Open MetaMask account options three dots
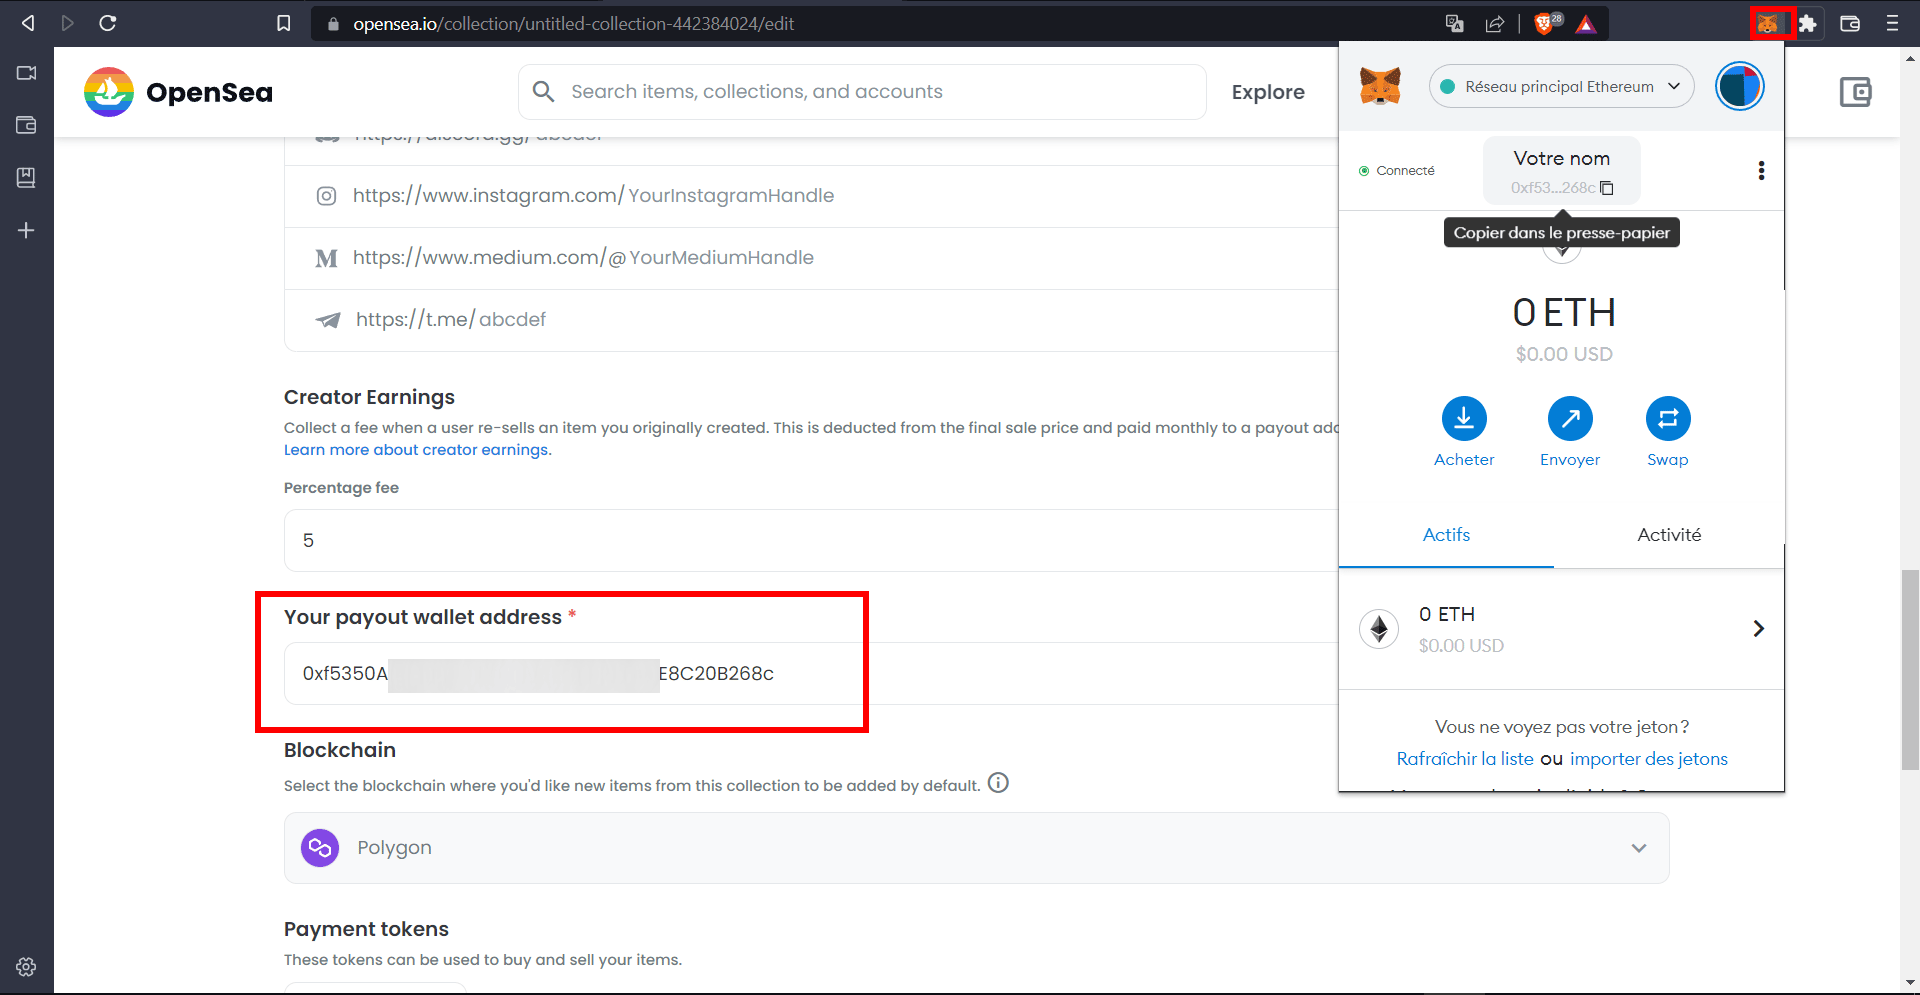Screen dimensions: 1920x995 [1761, 171]
